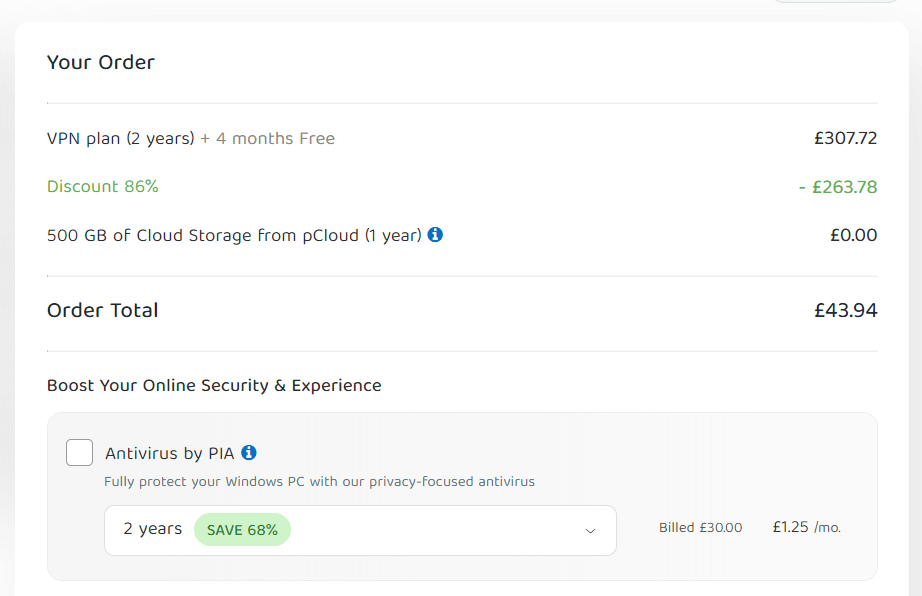Click the Boost Your Online Security heading
922x596 pixels.
pyautogui.click(x=214, y=386)
